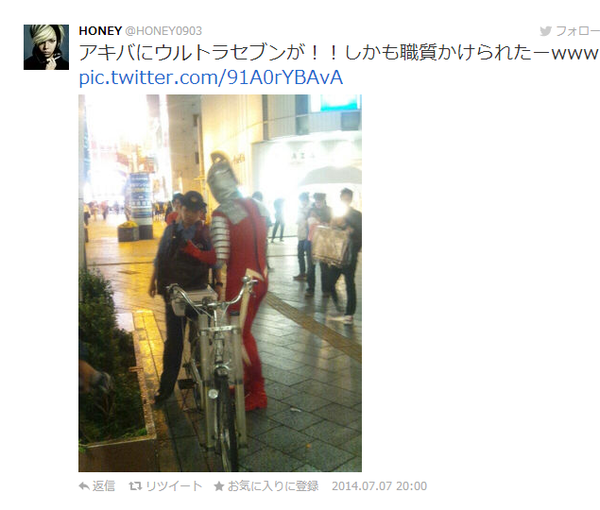Select the 返信 reply label

(x=104, y=486)
